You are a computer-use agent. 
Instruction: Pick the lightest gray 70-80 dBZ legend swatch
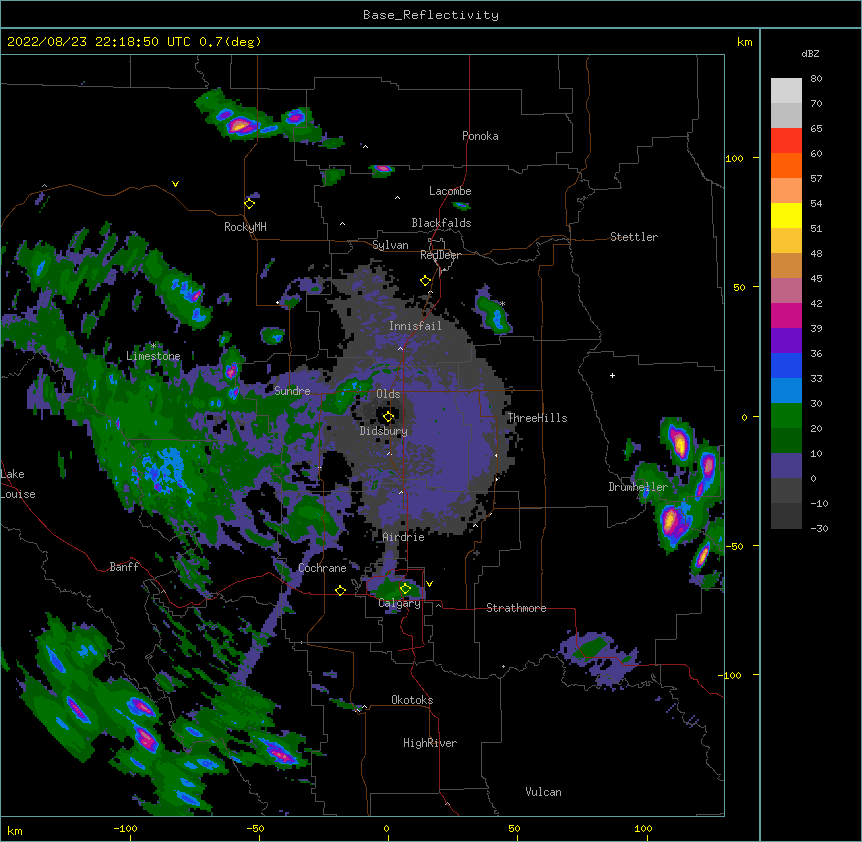click(786, 91)
